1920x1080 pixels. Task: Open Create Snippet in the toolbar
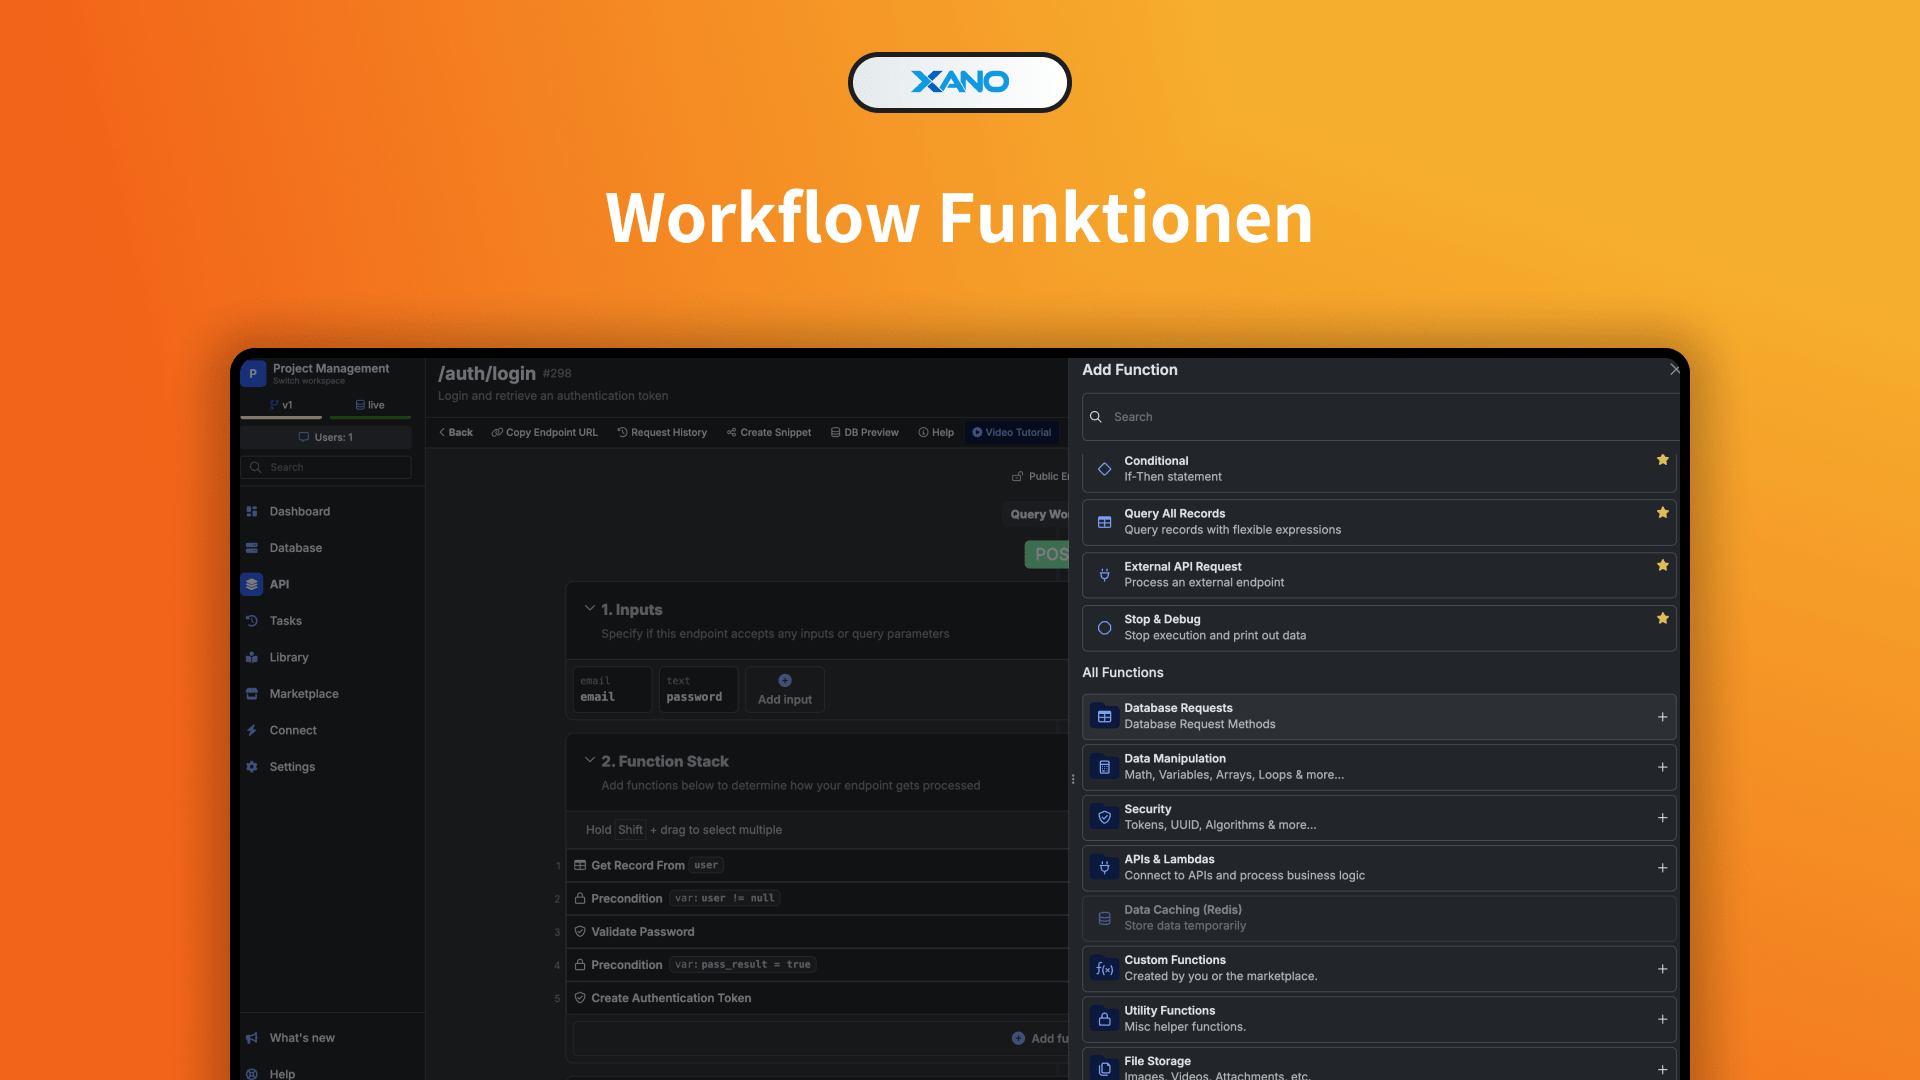click(x=769, y=433)
